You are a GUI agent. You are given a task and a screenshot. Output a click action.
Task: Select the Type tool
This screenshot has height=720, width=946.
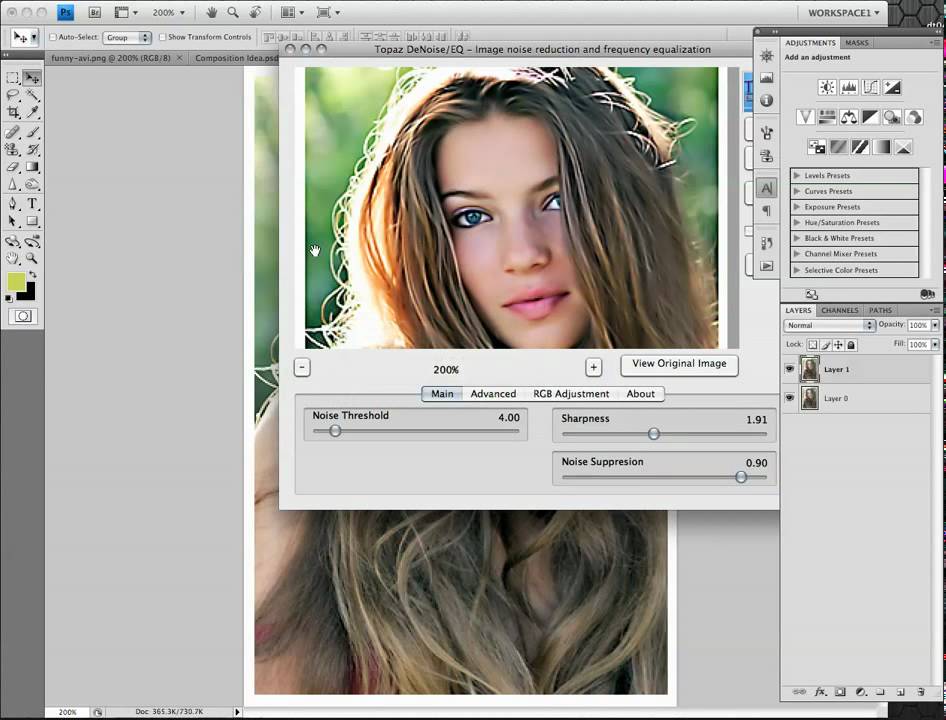tap(32, 204)
